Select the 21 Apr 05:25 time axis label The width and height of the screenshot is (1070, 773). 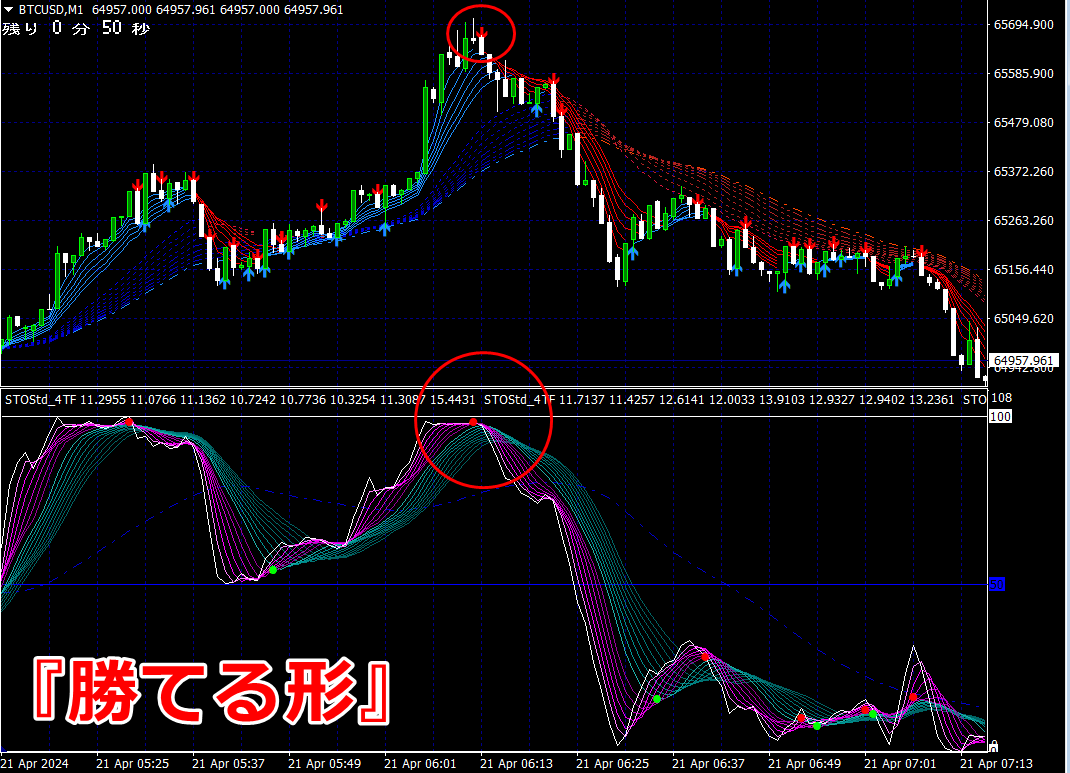point(132,763)
